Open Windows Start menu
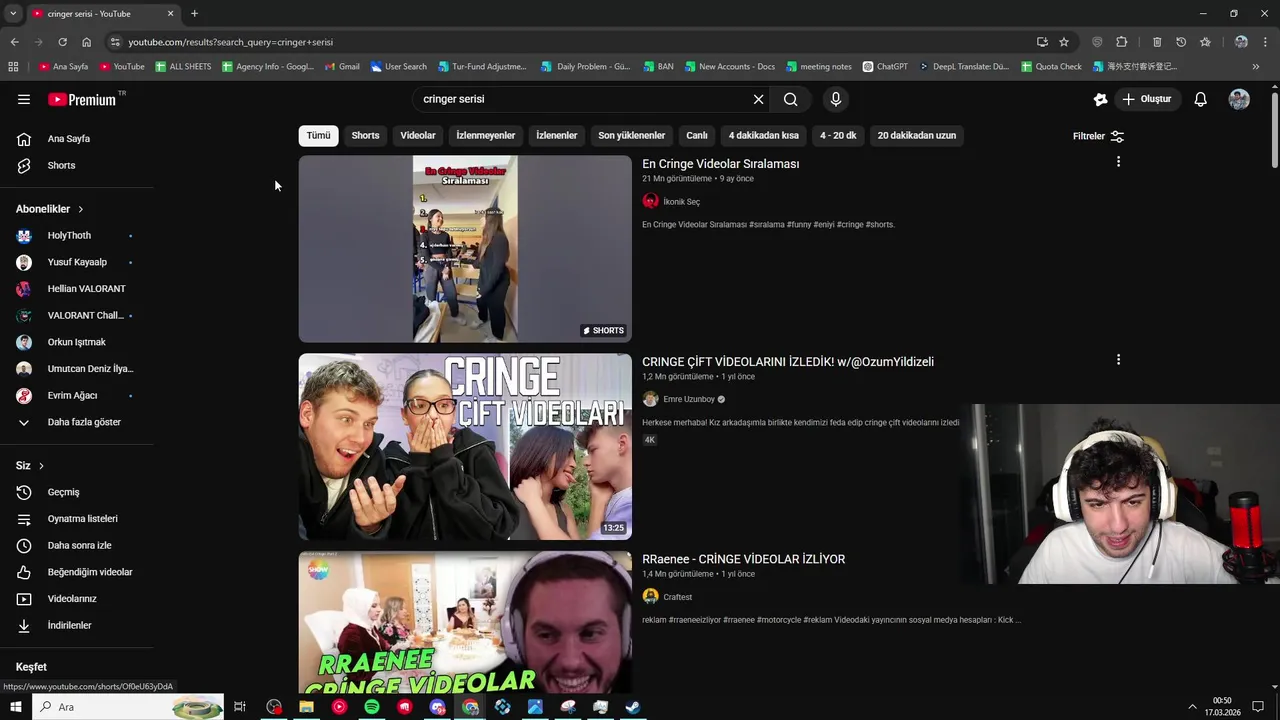The width and height of the screenshot is (1280, 720). 15,707
